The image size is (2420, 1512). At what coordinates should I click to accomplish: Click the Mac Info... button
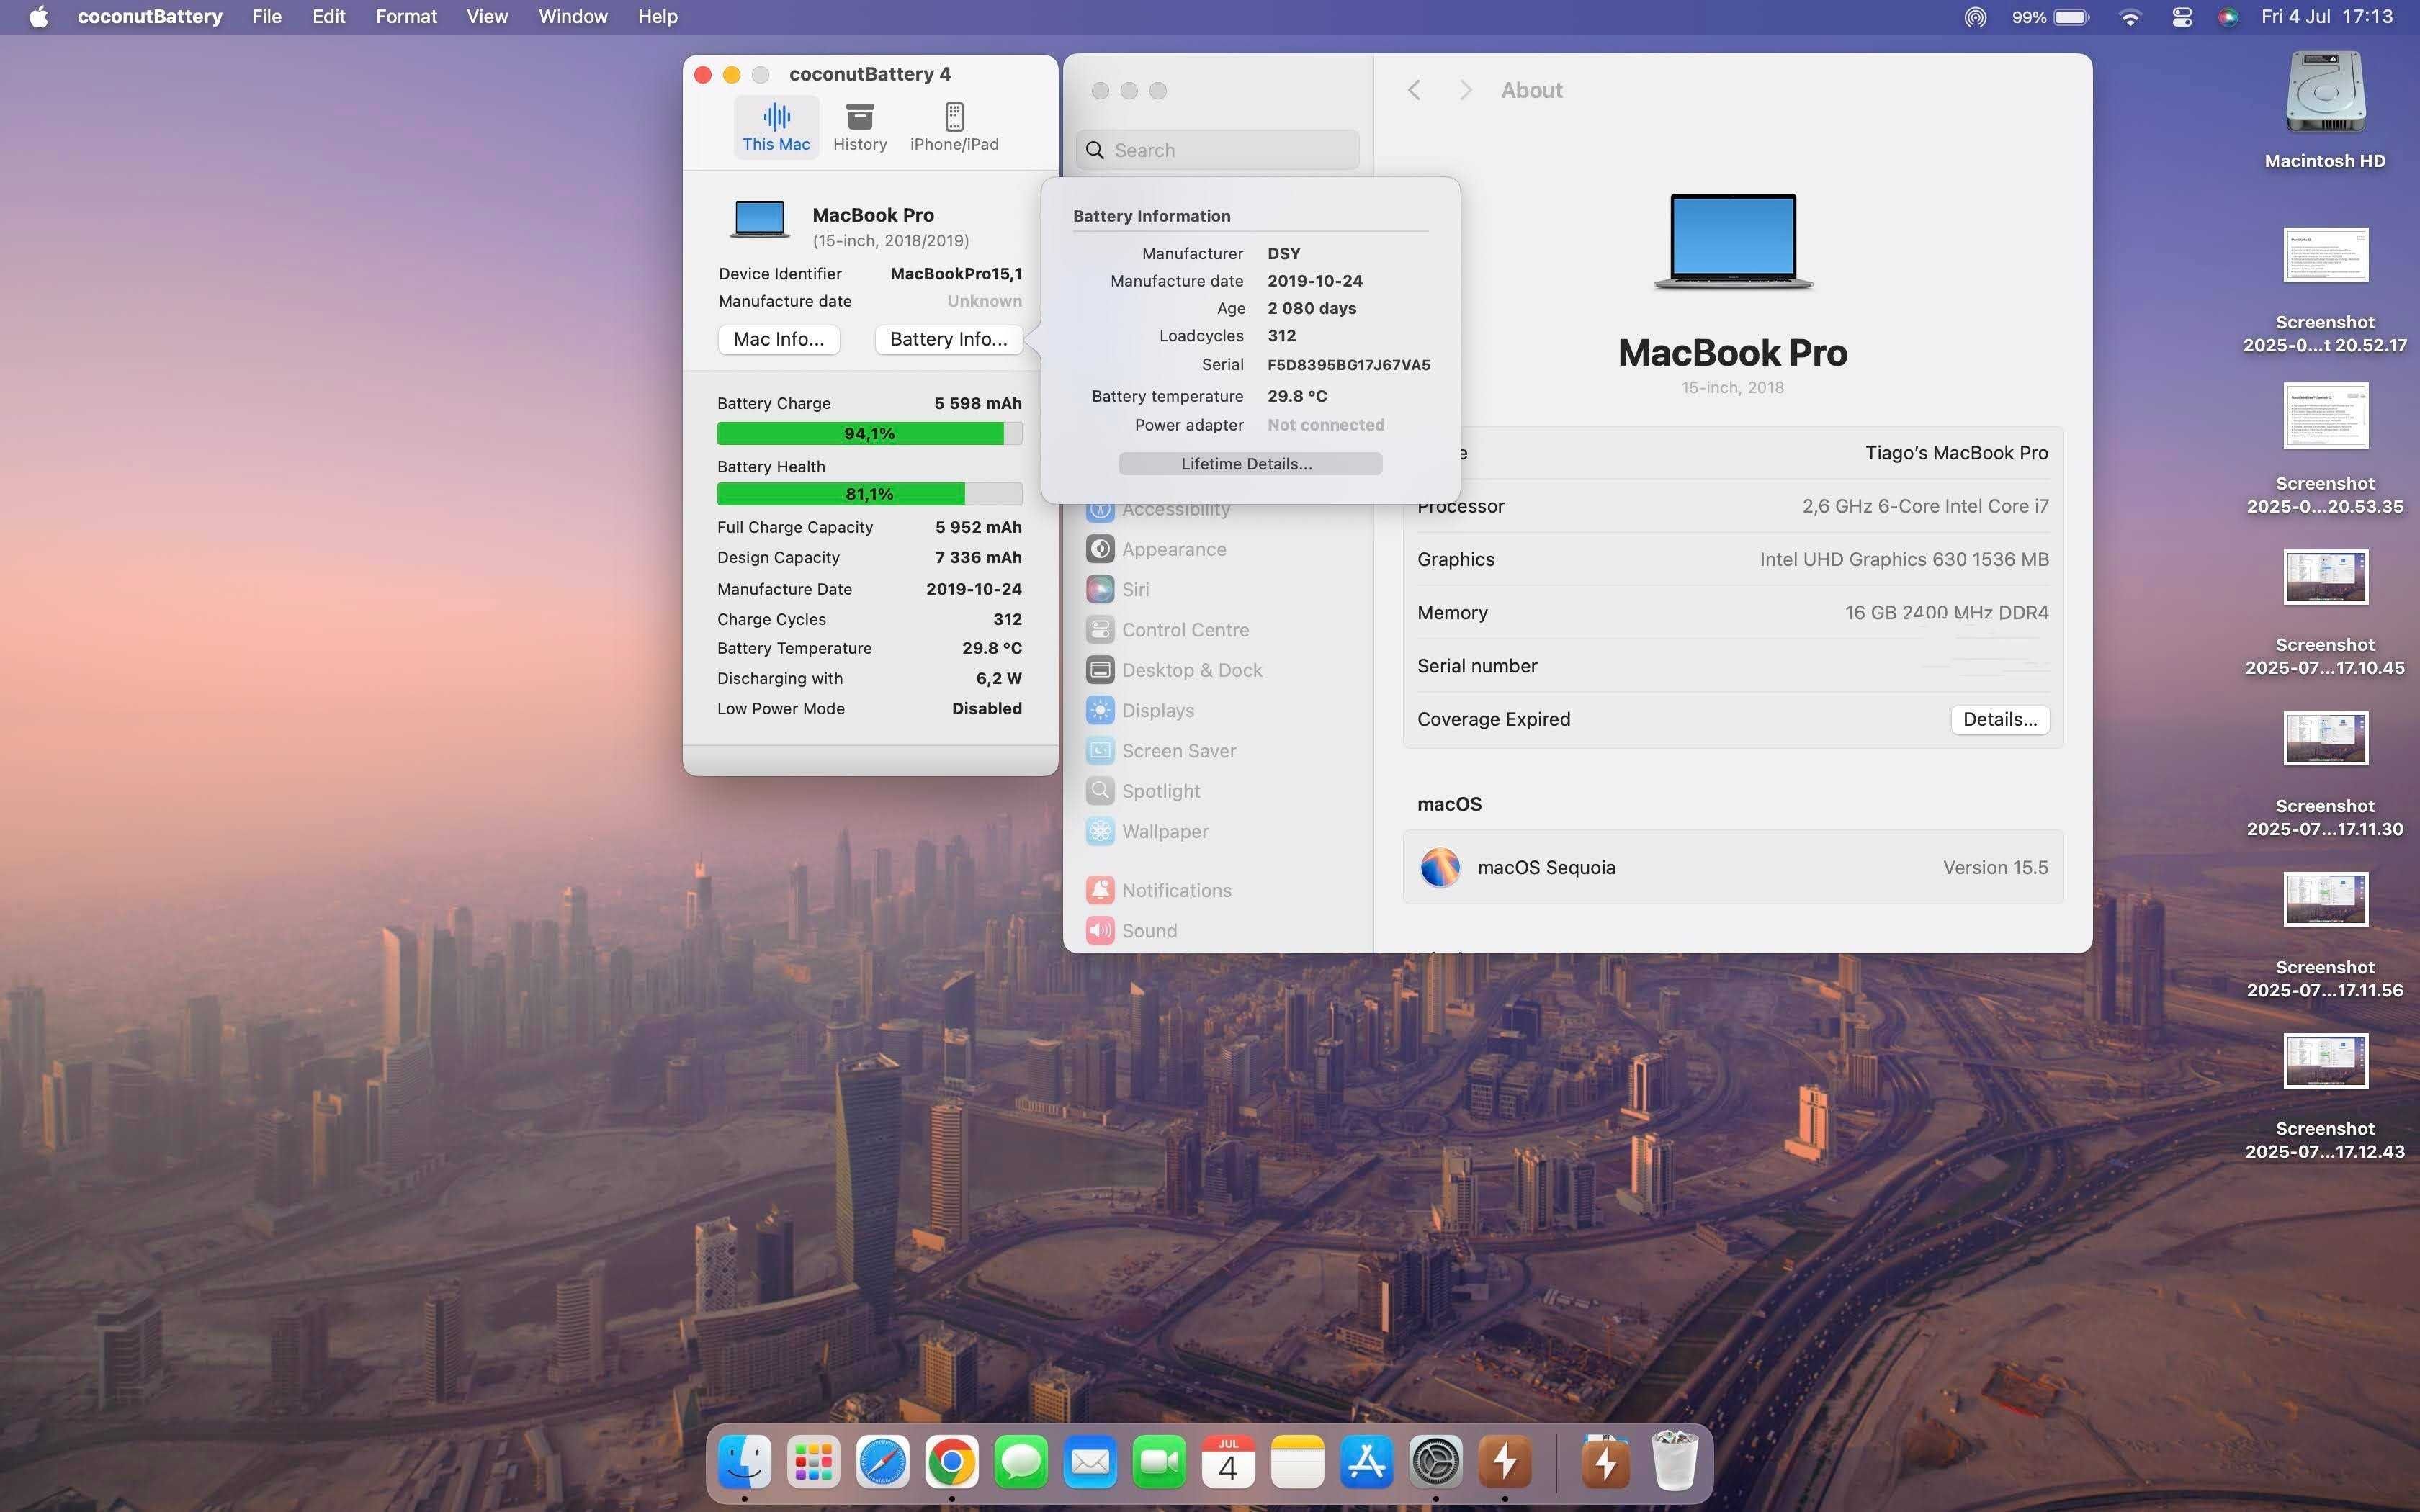(x=779, y=339)
